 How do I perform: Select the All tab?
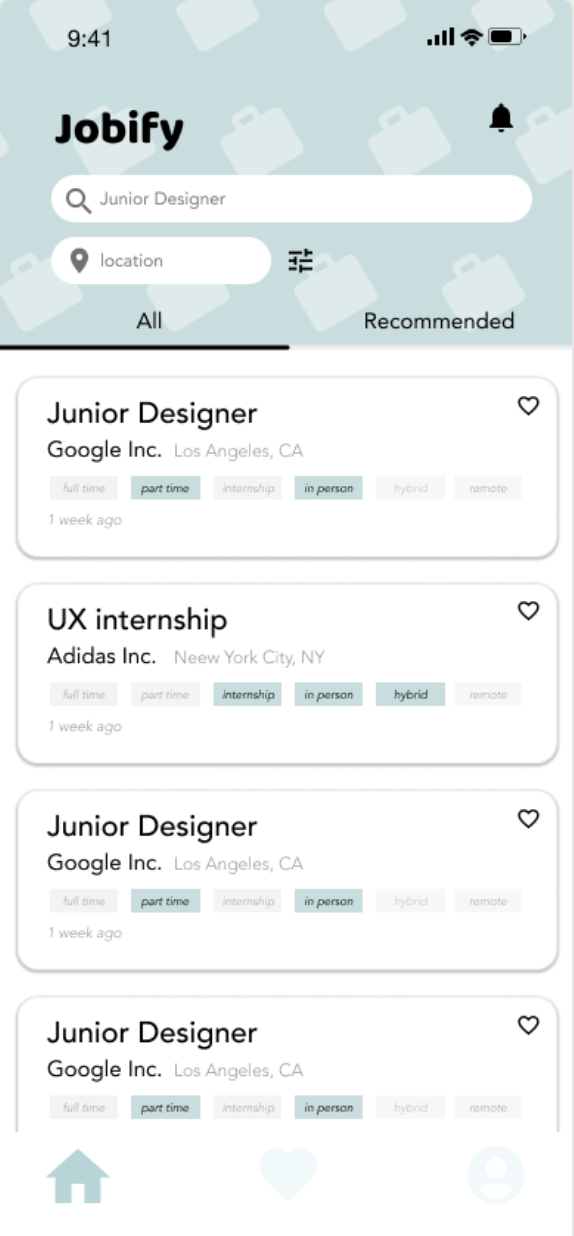[149, 321]
